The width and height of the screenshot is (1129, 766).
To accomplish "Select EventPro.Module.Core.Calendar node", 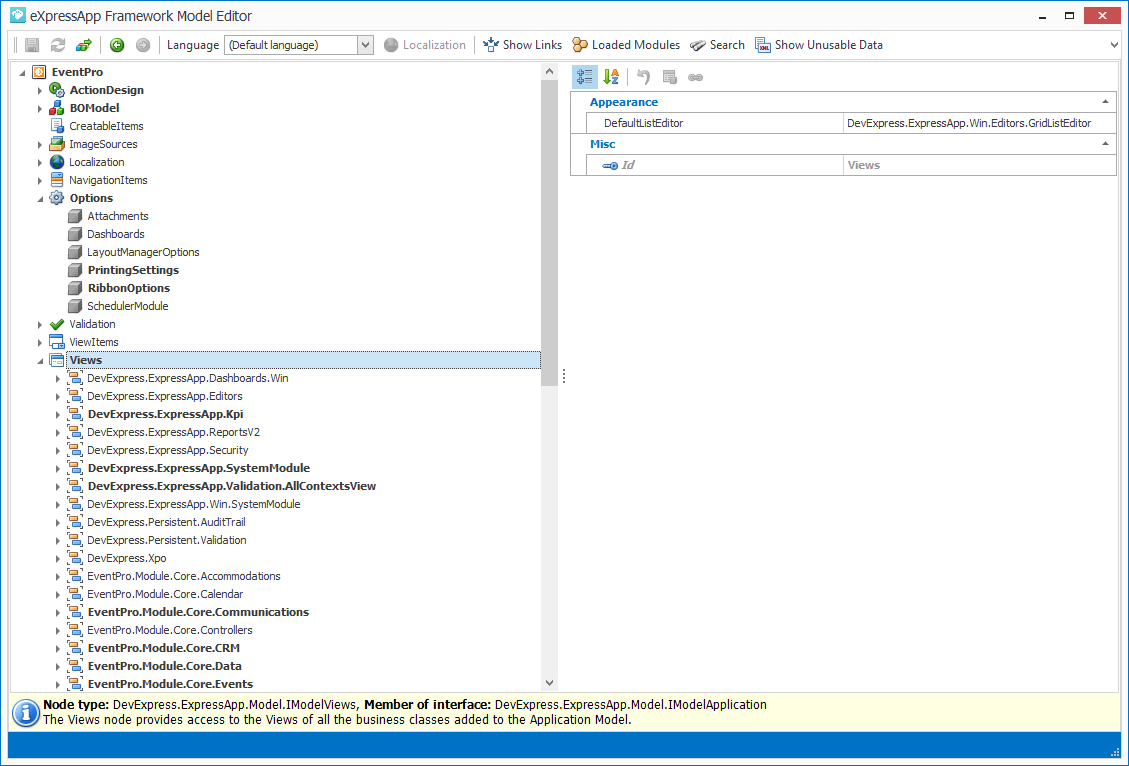I will coord(165,594).
